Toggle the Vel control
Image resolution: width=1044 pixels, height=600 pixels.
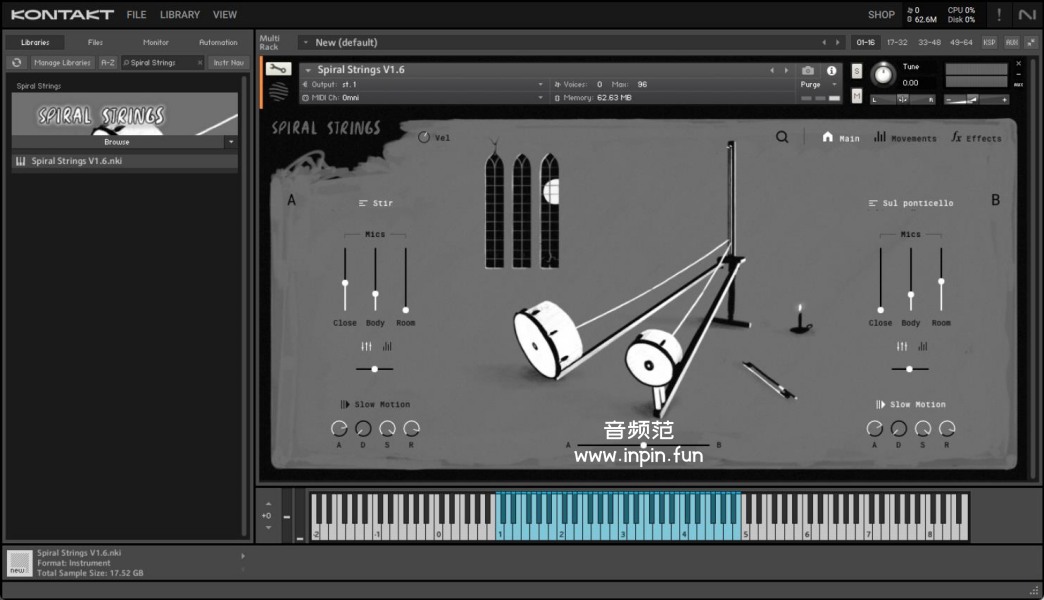coord(433,137)
